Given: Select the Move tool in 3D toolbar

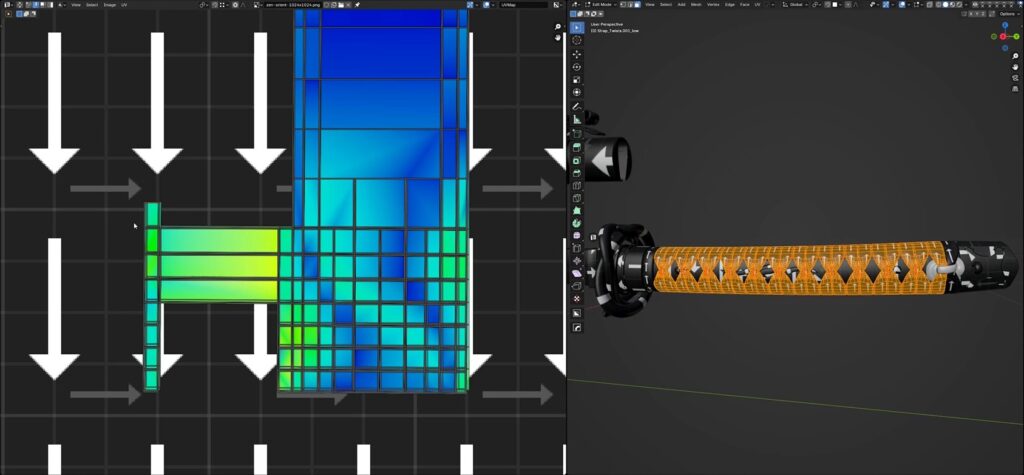Looking at the screenshot, I should [x=577, y=54].
